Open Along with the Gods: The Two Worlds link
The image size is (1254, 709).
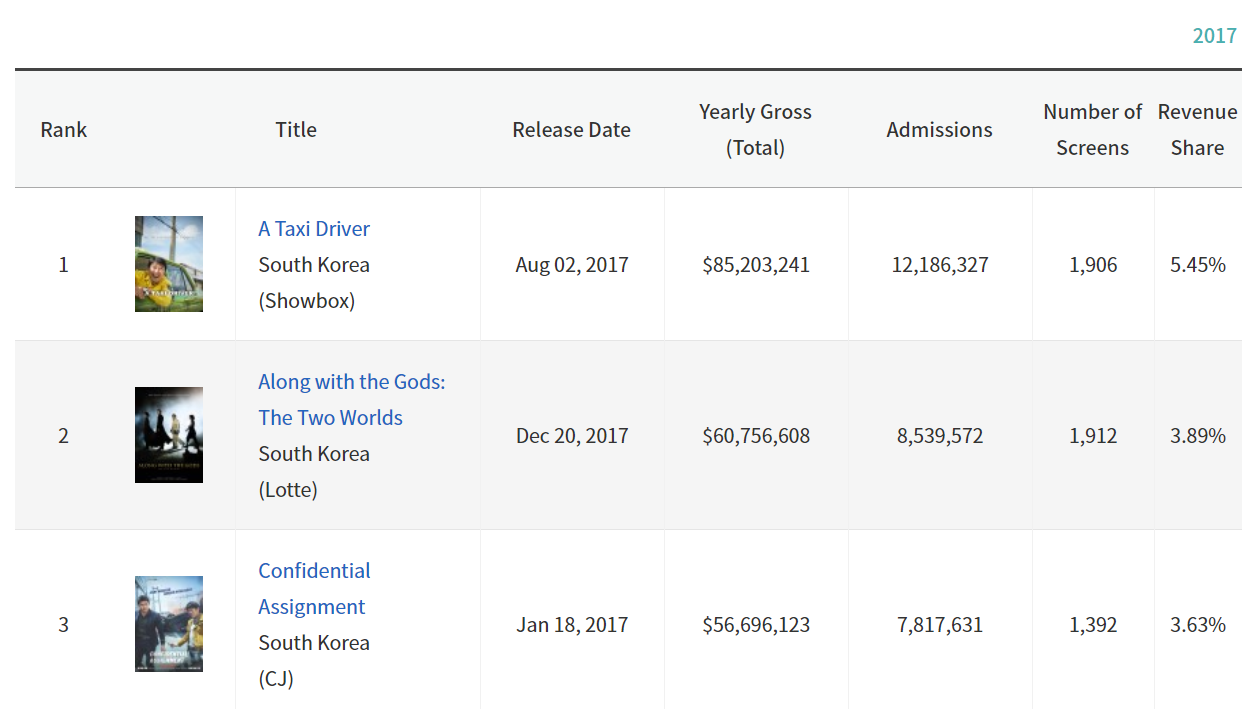351,399
